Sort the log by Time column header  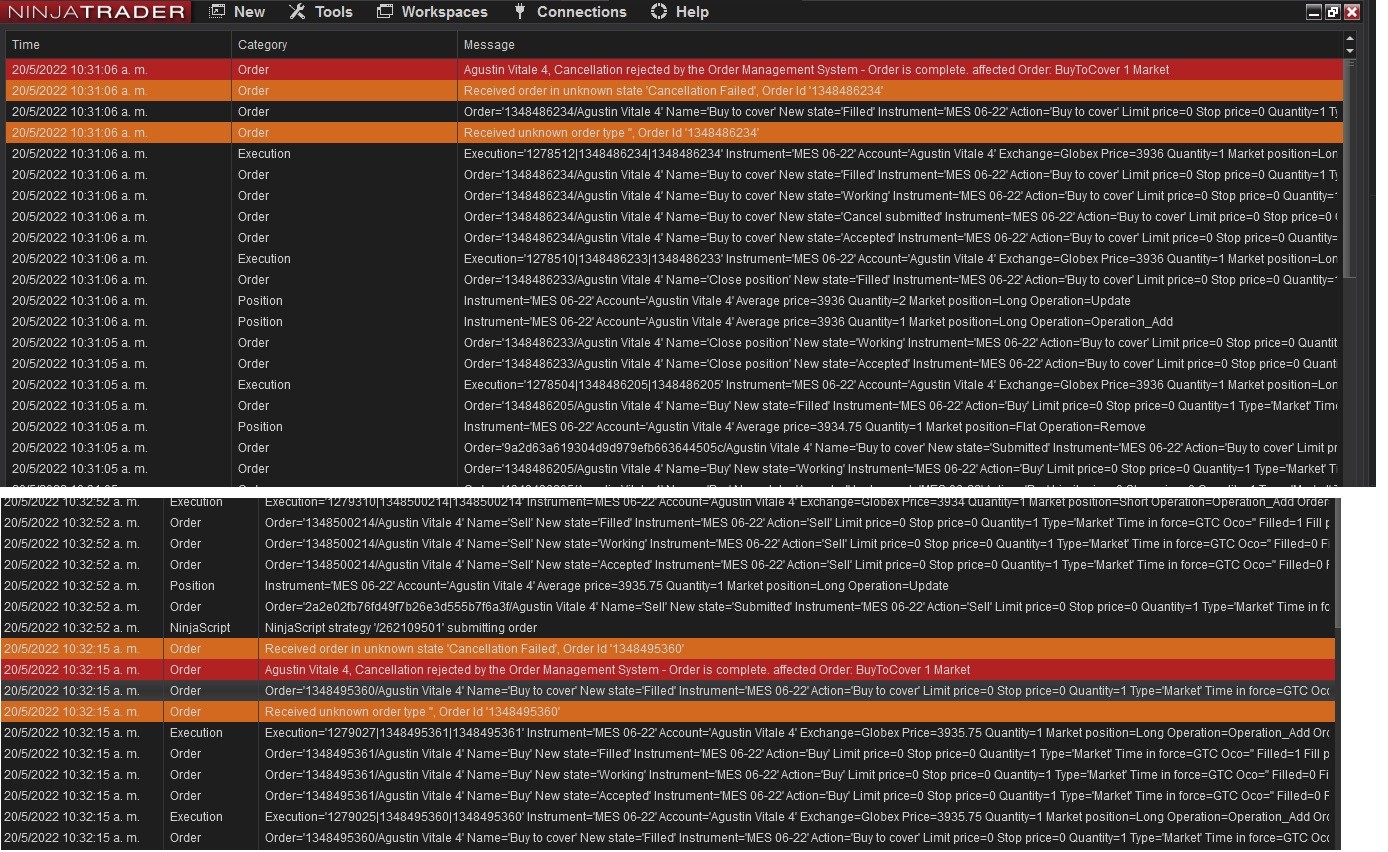119,45
